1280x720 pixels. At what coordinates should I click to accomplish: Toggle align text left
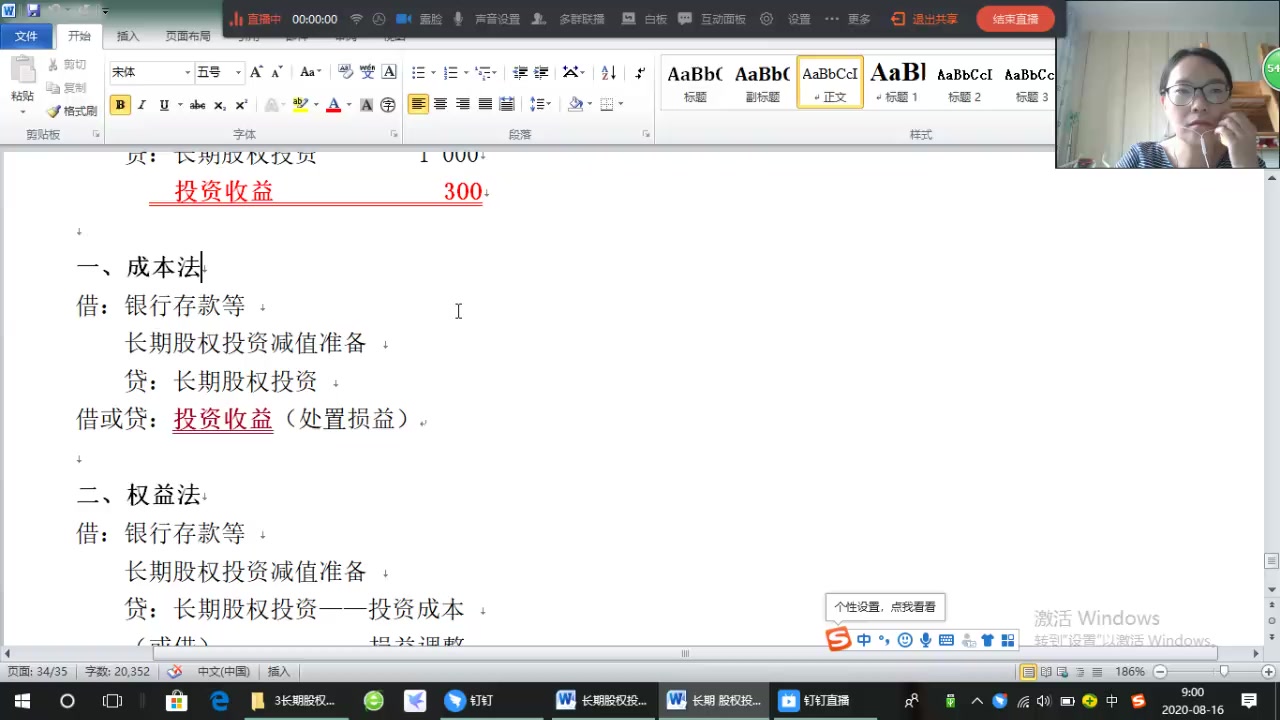point(418,104)
